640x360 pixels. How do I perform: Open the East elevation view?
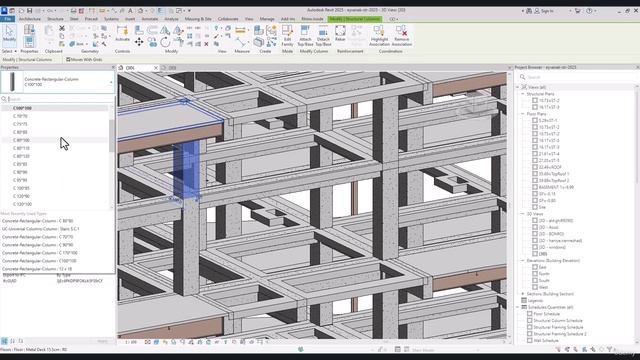click(542, 267)
